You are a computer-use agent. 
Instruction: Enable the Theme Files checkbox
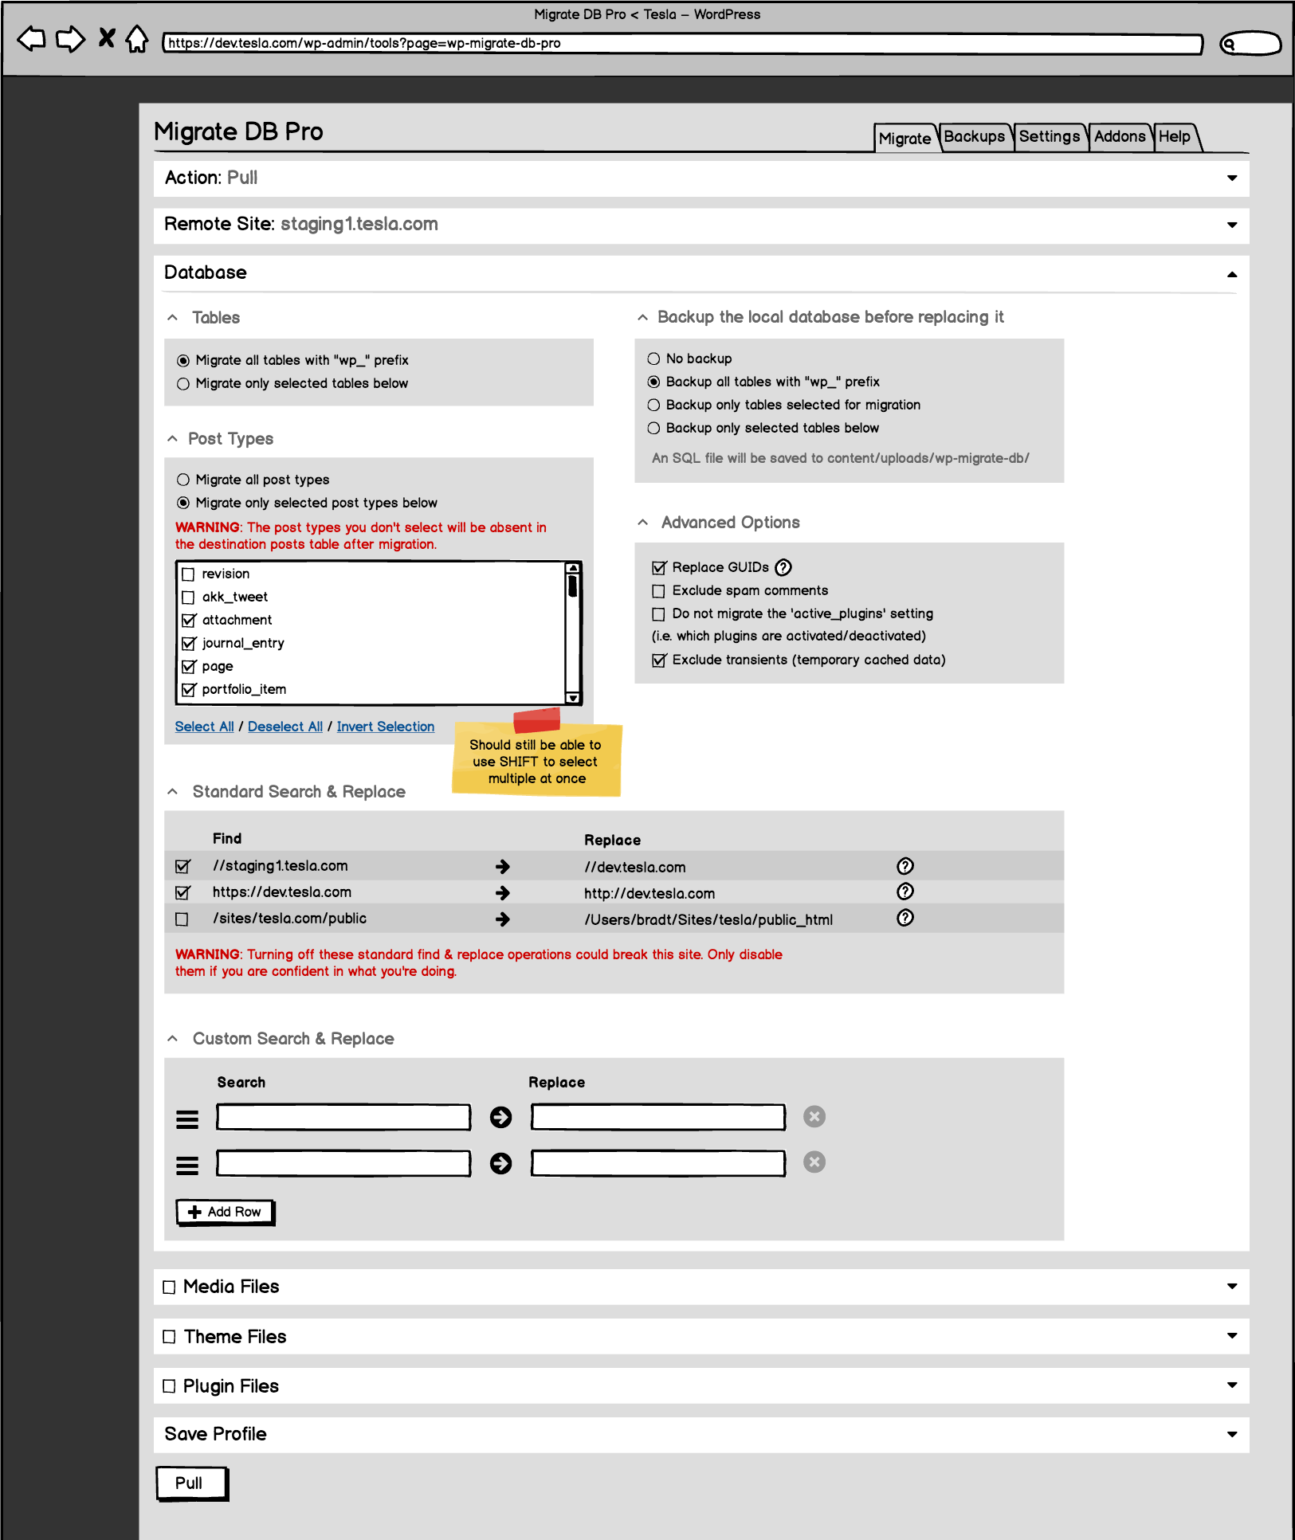click(169, 1337)
